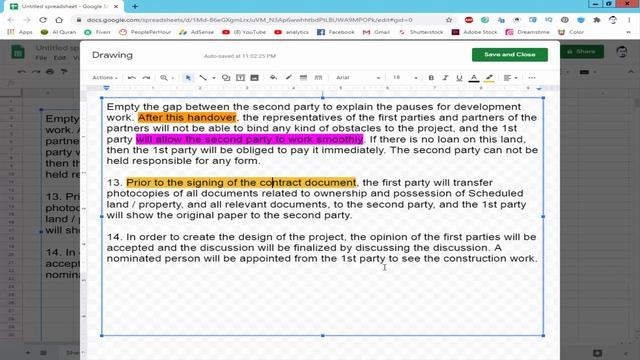This screenshot has width=640, height=360.
Task: Open the Adobe Stock bookmark
Action: coord(474,32)
